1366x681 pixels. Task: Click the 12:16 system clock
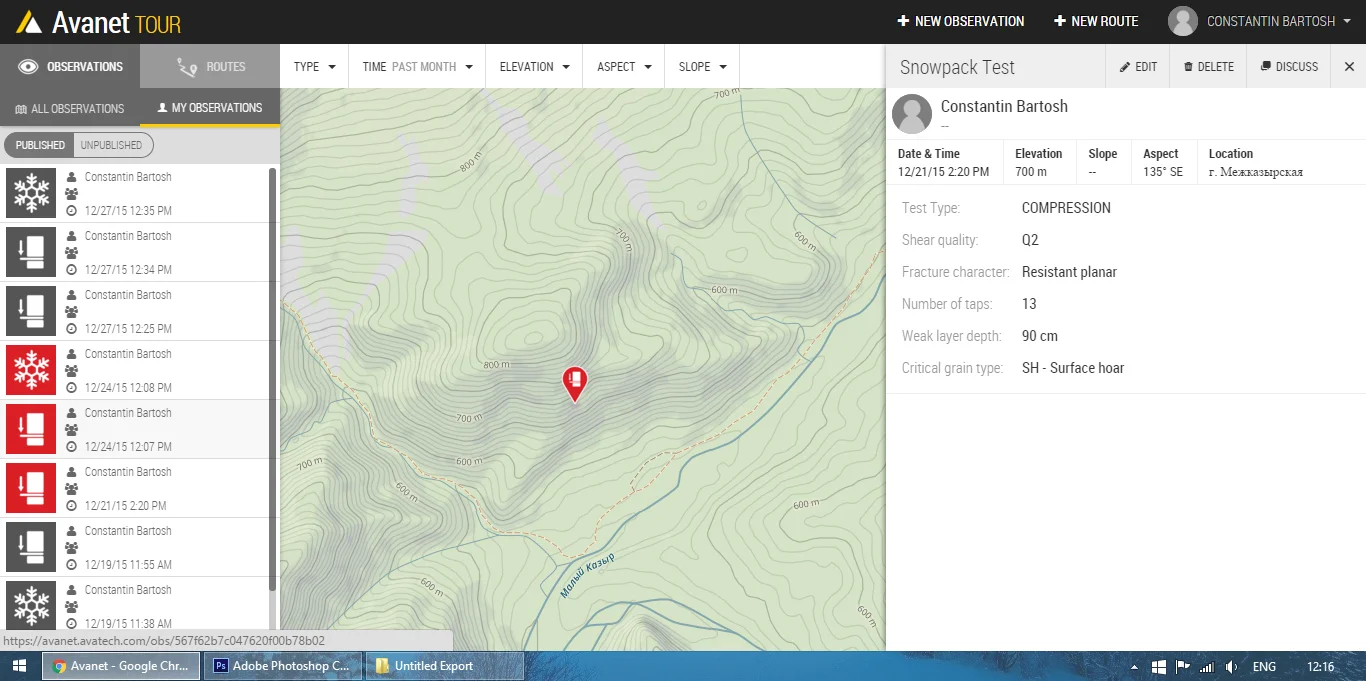tap(1320, 667)
